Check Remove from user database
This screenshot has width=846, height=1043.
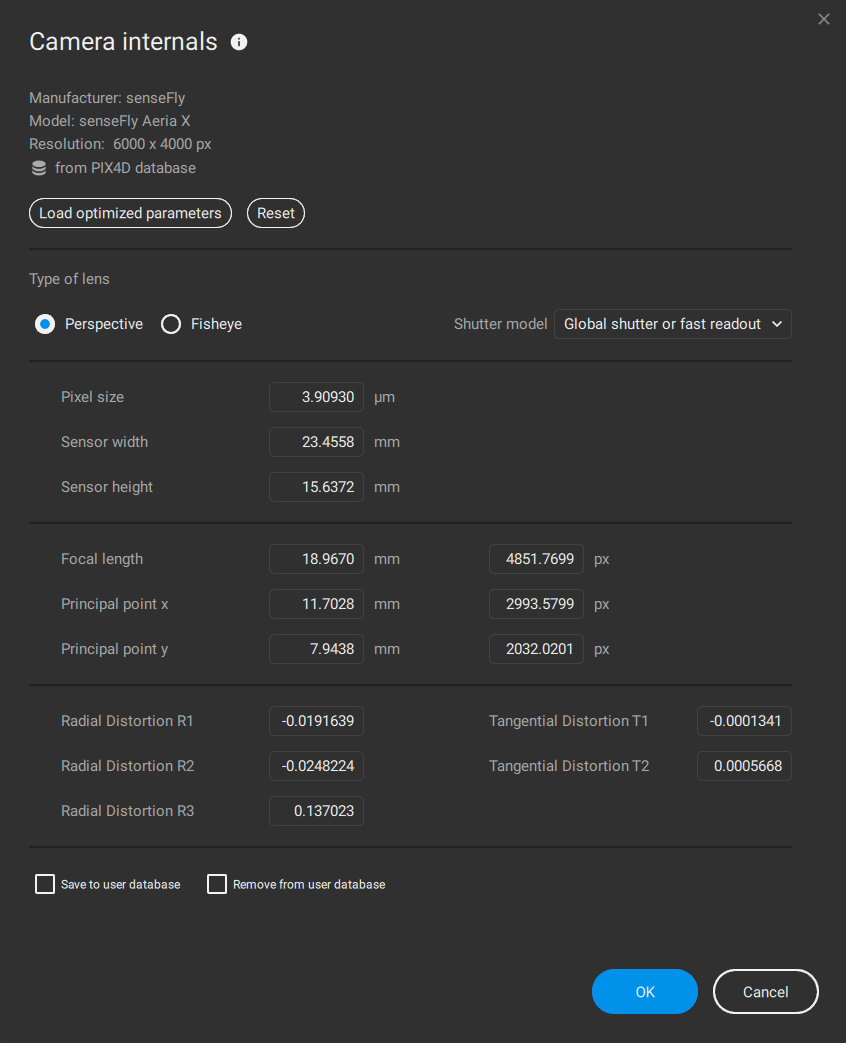point(217,884)
